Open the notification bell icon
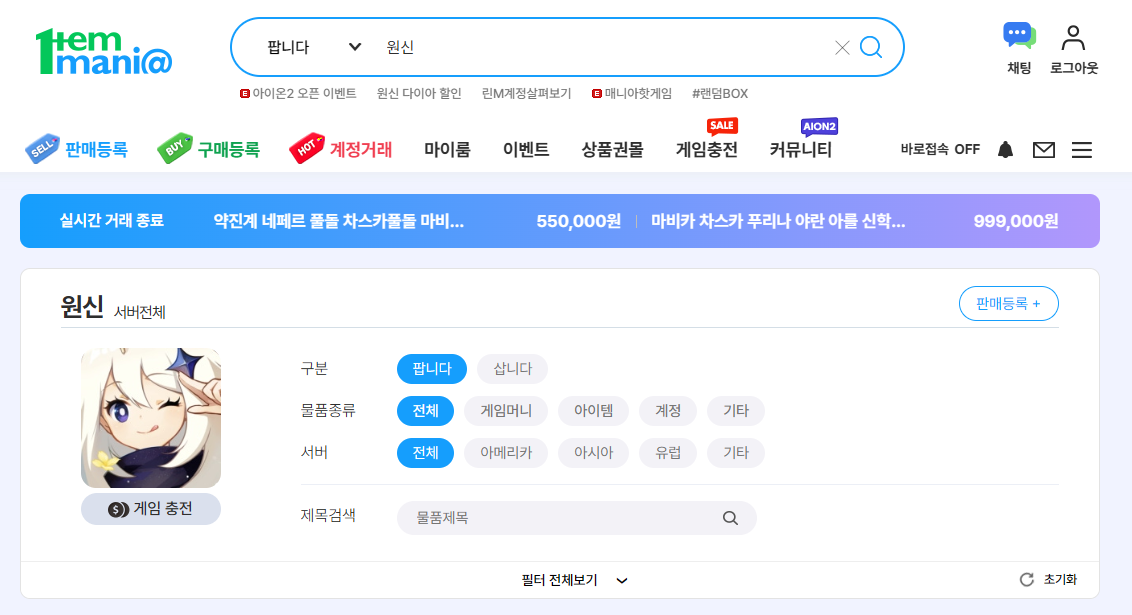Screen dimensions: 1132x615 [x=1005, y=149]
